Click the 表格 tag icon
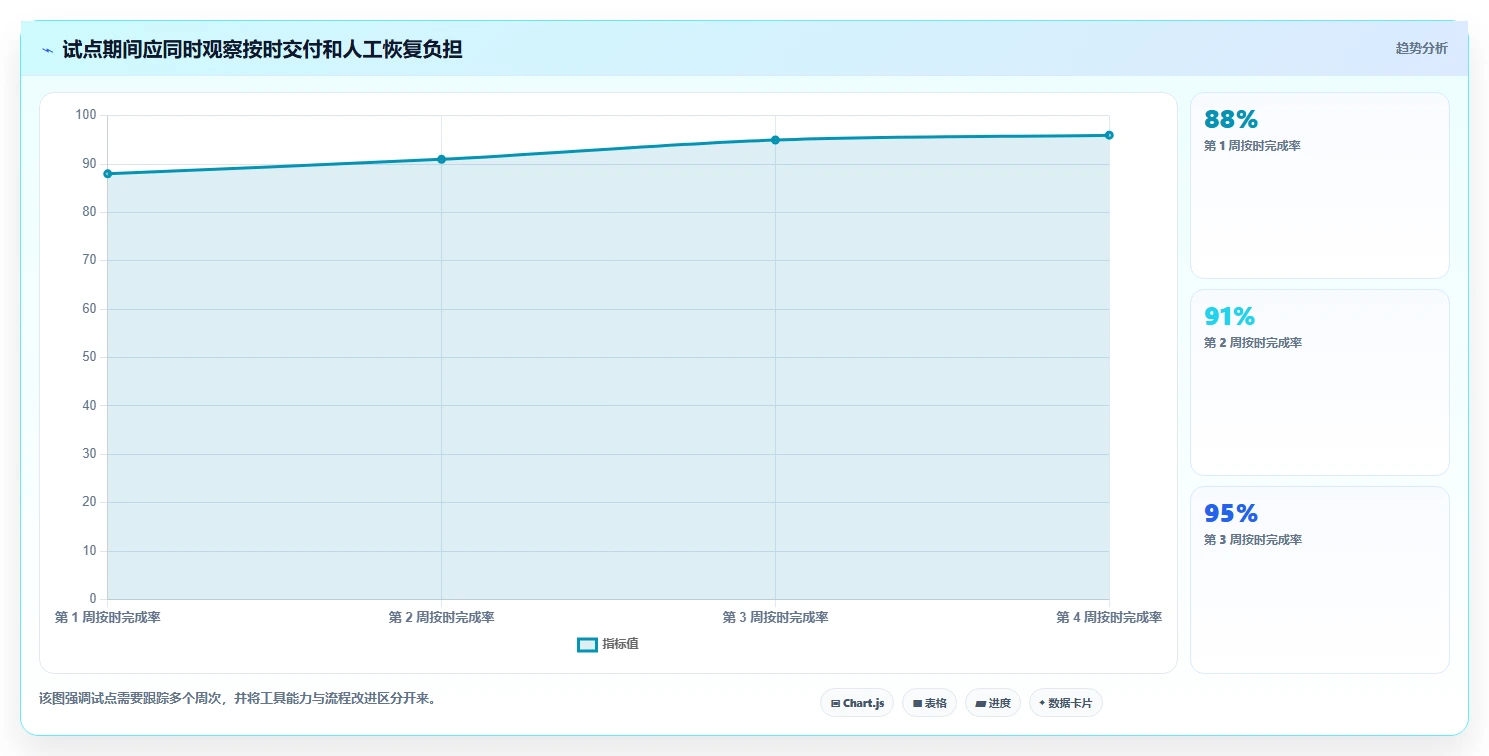The image size is (1489, 756). point(917,704)
